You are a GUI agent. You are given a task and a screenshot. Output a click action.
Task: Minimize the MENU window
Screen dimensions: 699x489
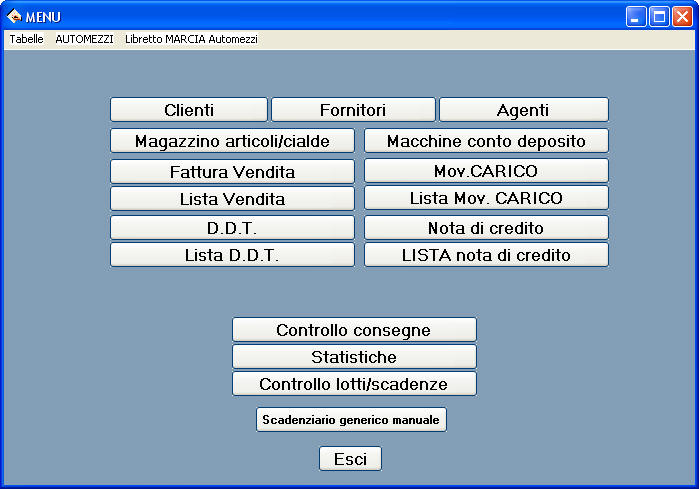tap(636, 17)
